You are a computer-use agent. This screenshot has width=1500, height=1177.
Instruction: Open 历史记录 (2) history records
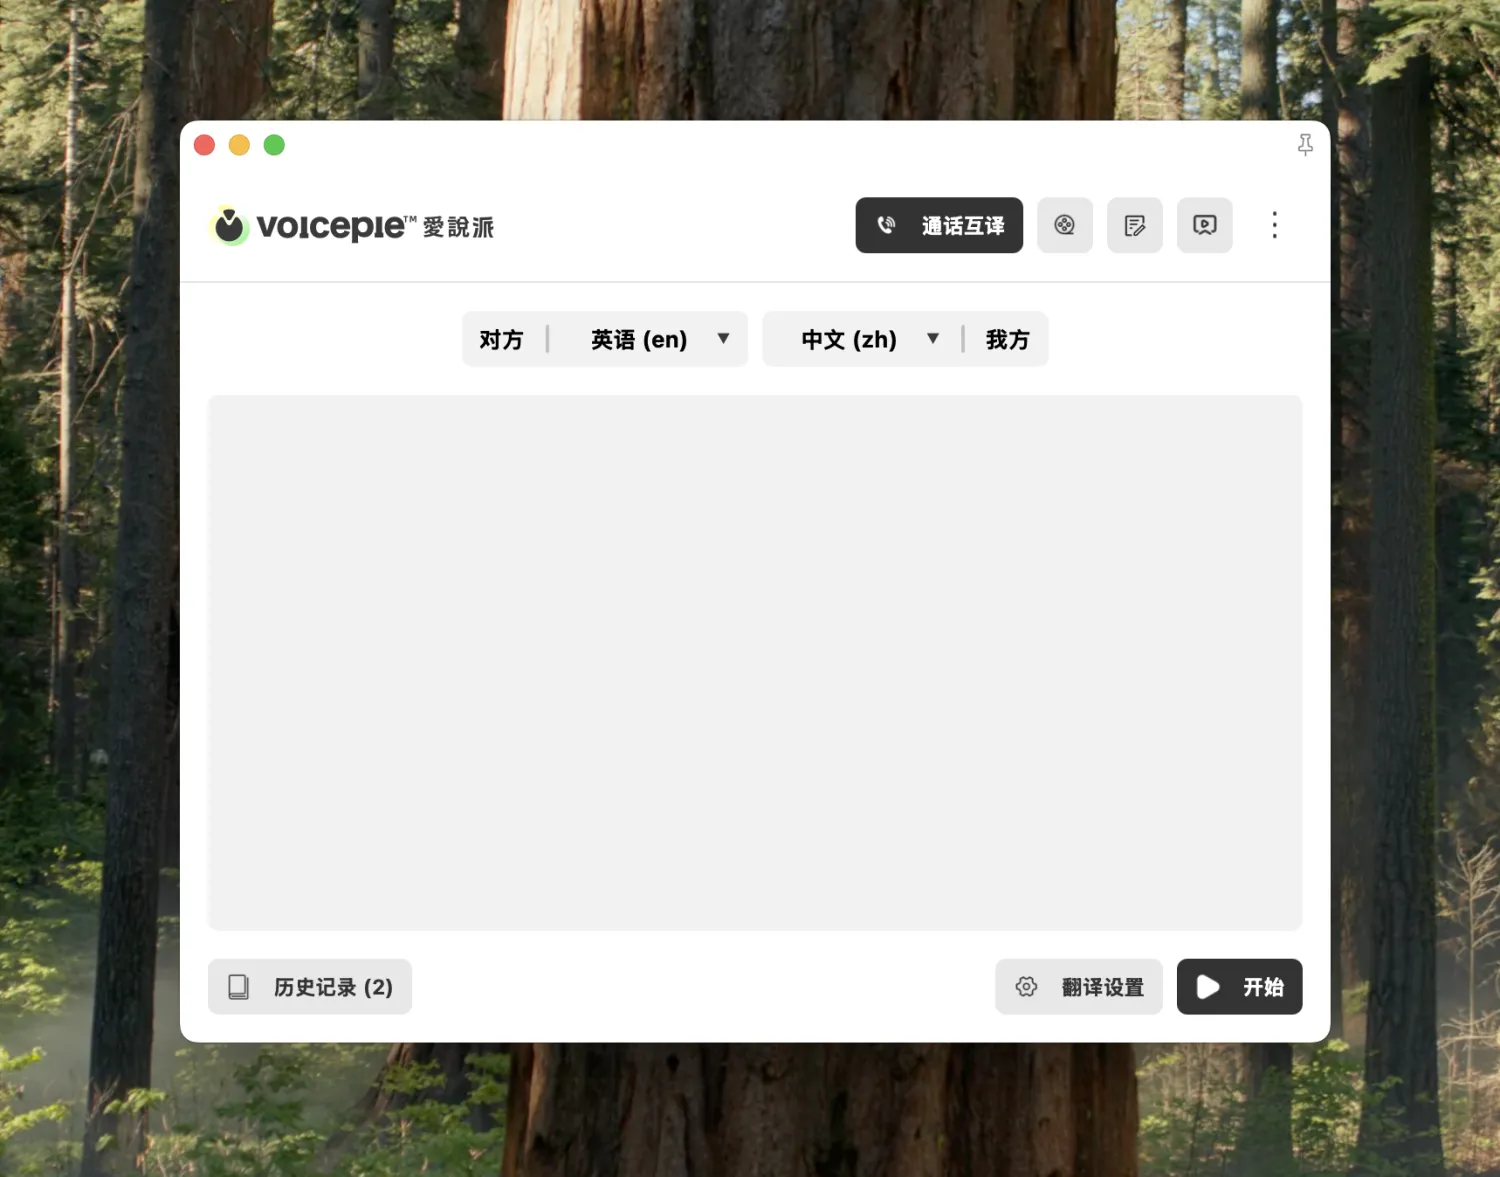click(332, 987)
